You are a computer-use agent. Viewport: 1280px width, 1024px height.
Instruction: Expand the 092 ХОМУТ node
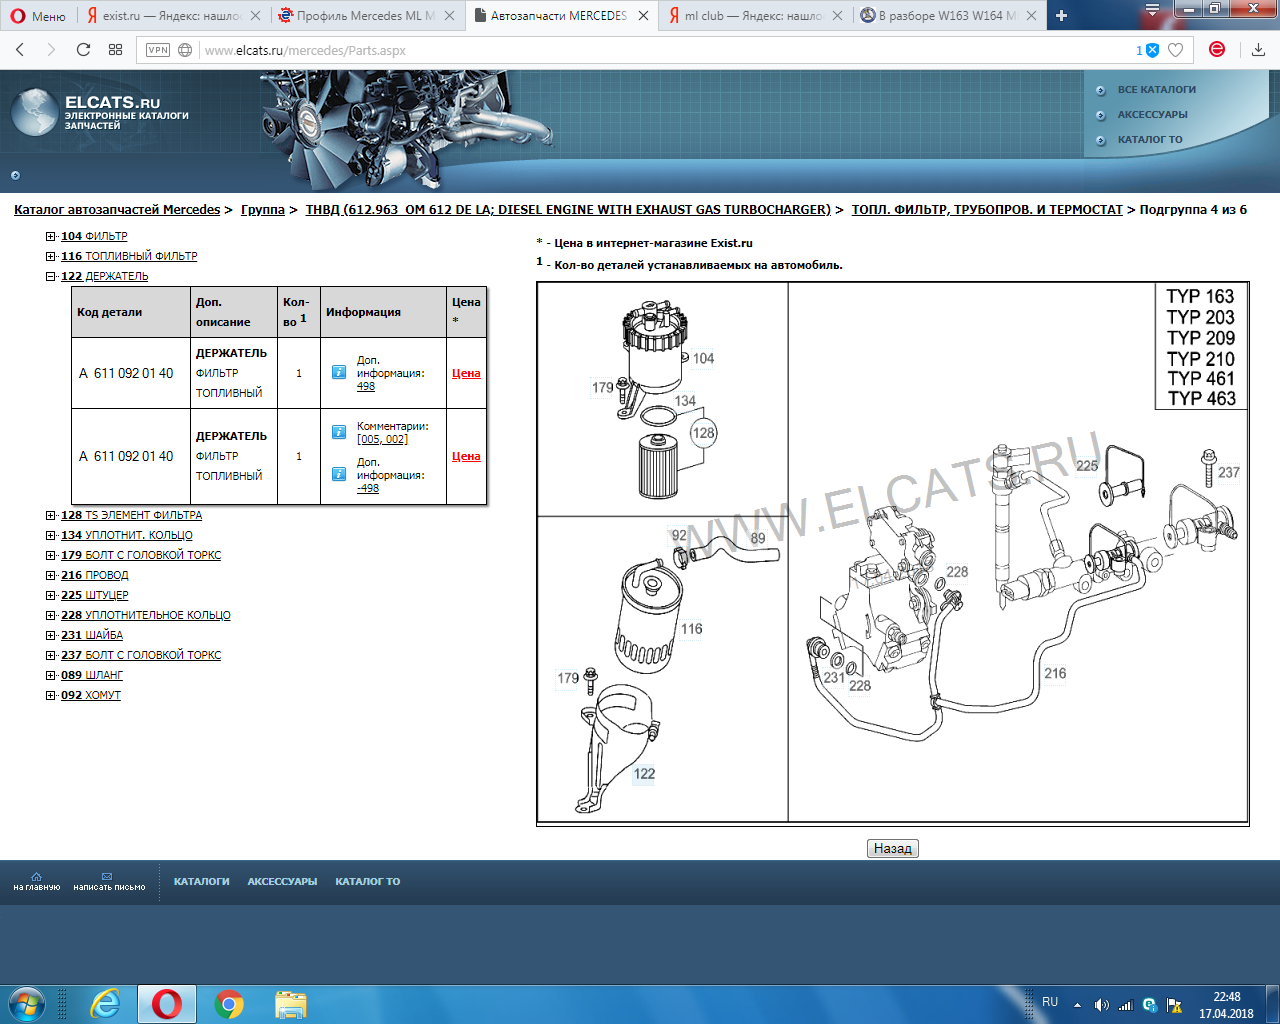(50, 695)
